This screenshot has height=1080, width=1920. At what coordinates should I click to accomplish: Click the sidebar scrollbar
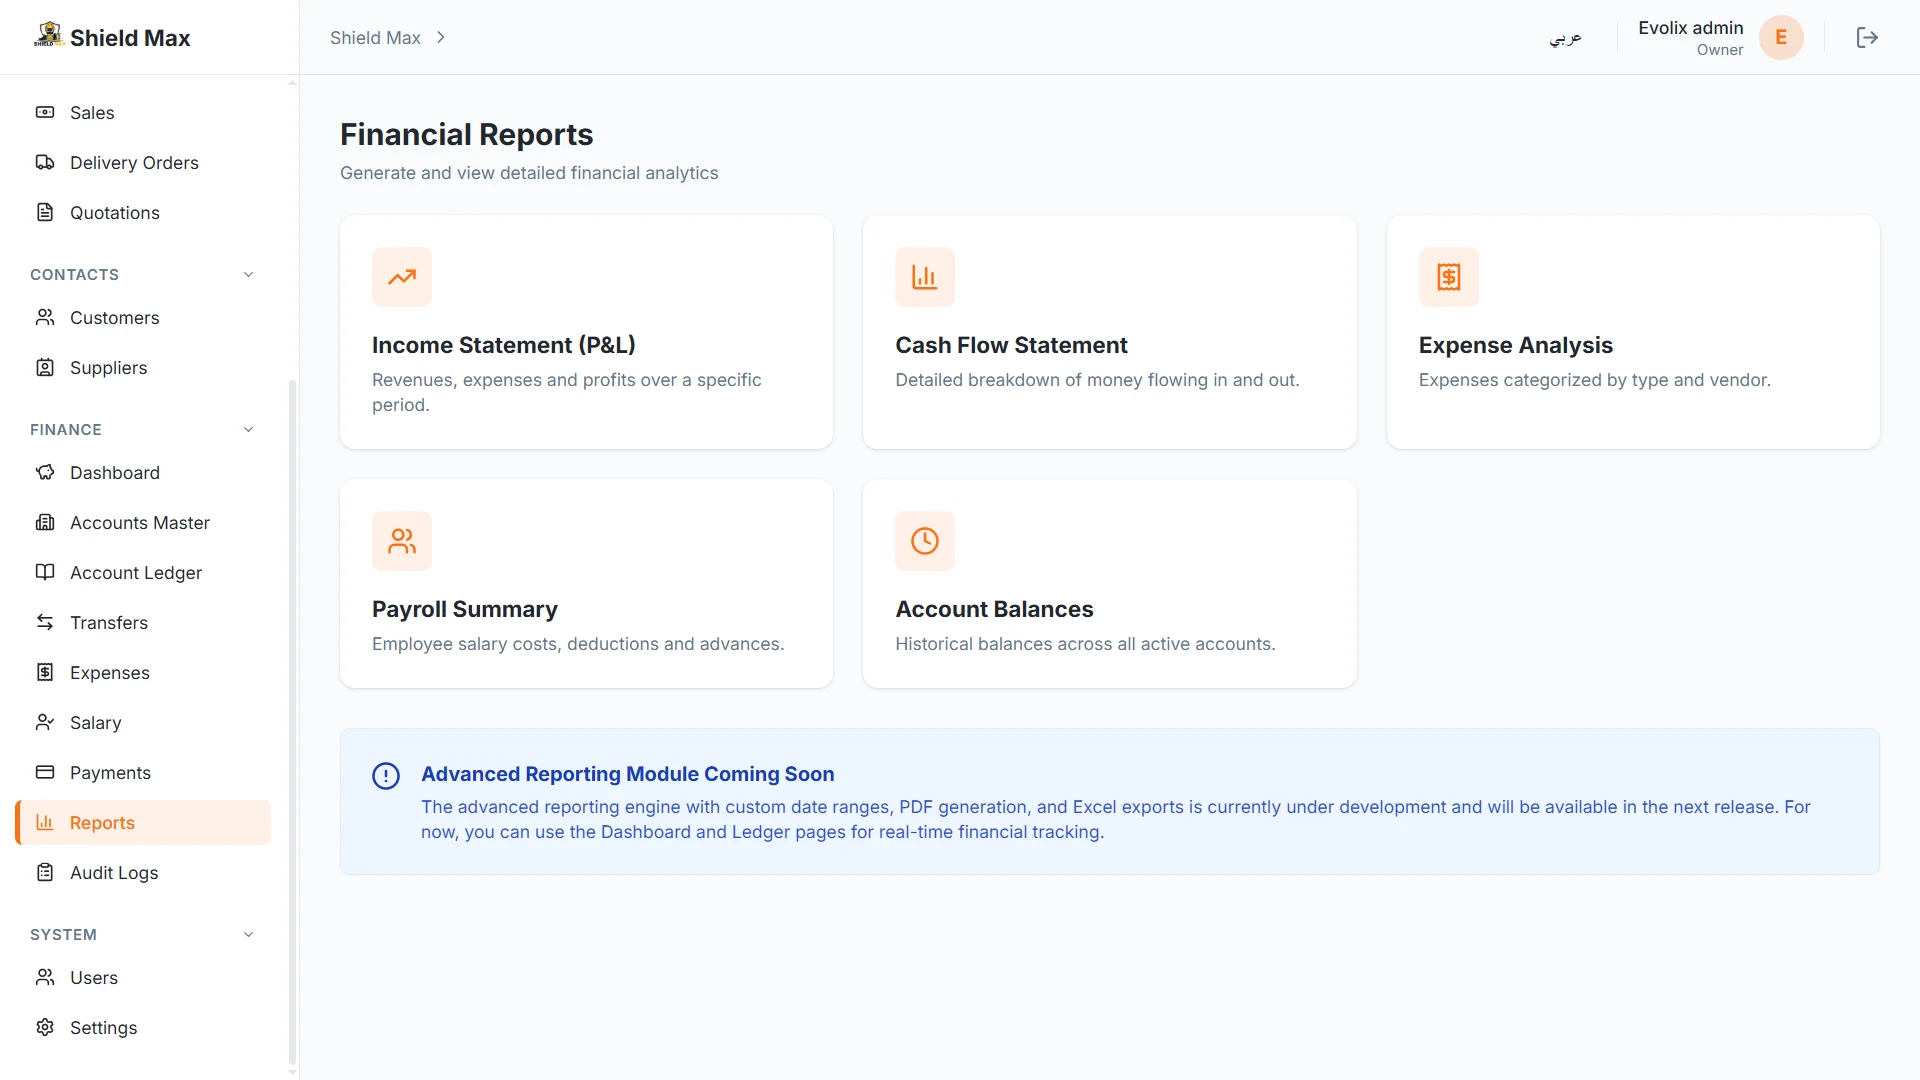coord(292,720)
